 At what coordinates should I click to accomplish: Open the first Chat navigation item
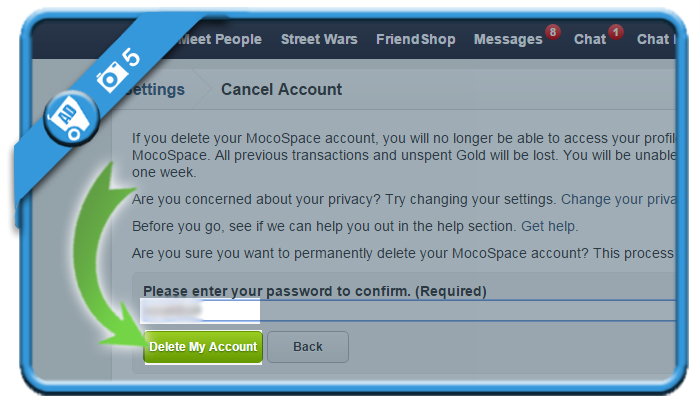click(x=590, y=39)
